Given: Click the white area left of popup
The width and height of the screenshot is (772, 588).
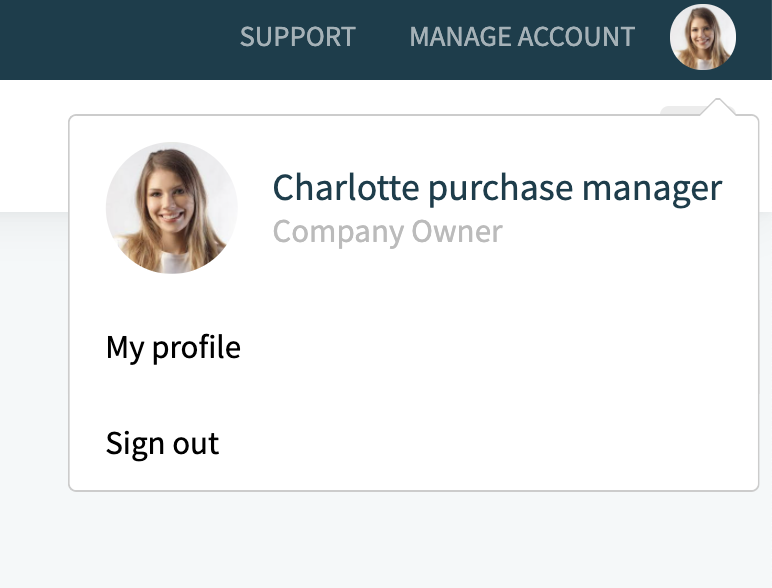Looking at the screenshot, I should pos(33,146).
